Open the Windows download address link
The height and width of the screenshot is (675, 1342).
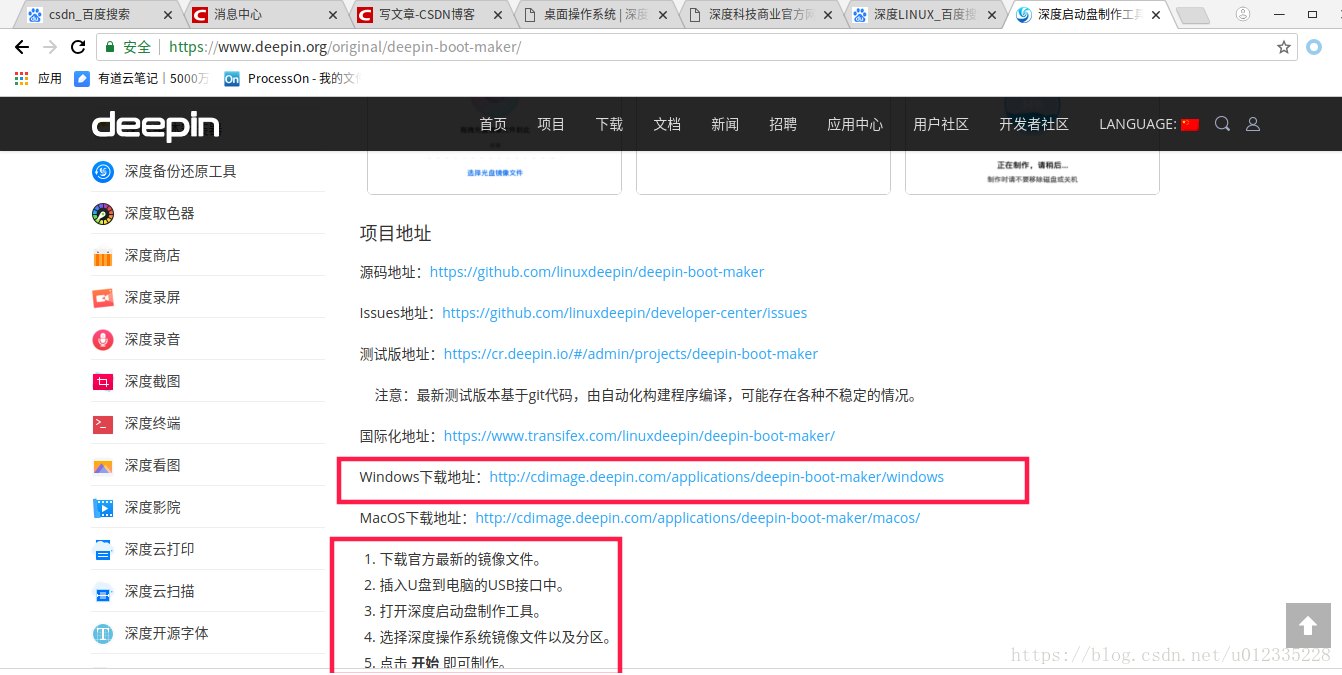click(717, 477)
